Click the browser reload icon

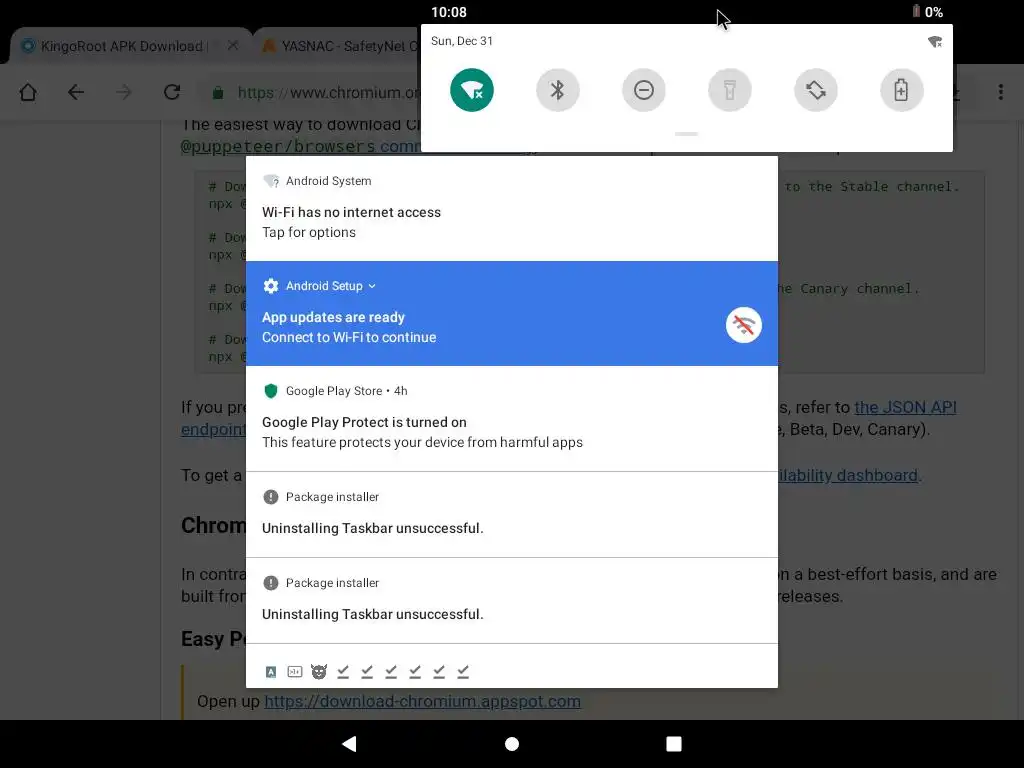pyautogui.click(x=172, y=92)
